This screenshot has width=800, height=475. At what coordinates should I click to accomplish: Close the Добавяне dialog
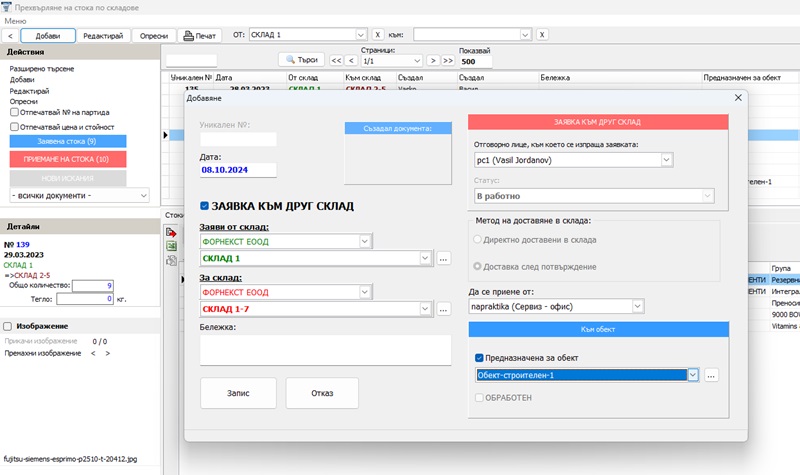[738, 97]
